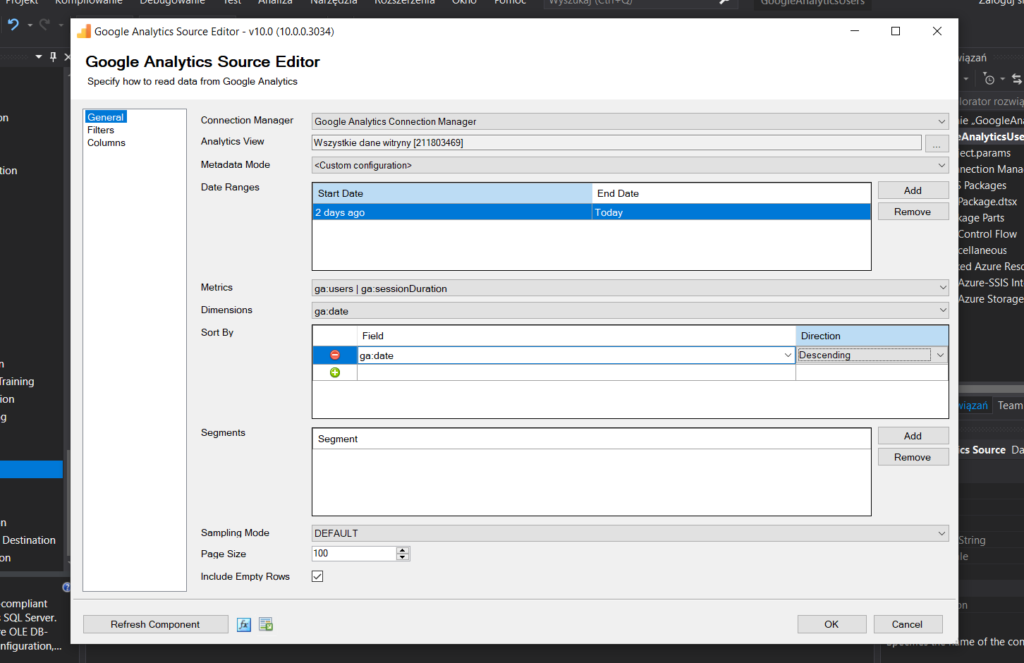Click the Segment column header
The width and height of the screenshot is (1024, 663).
(592, 439)
